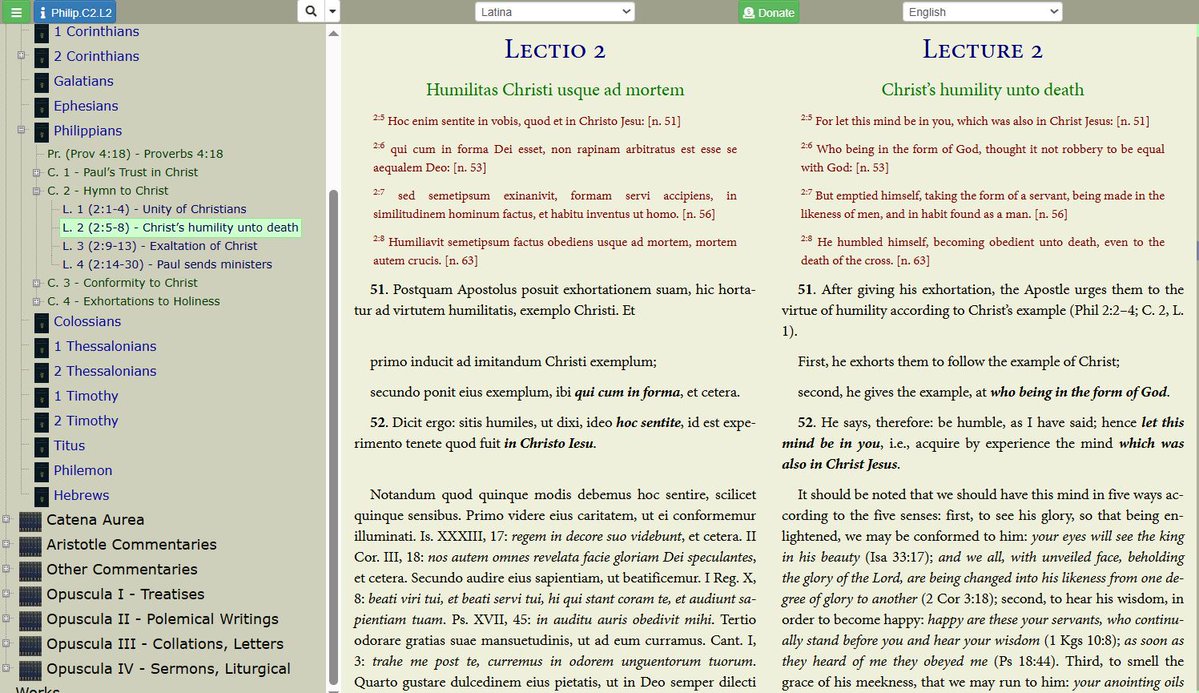
Task: Open Opuscula II - Polemical Writings
Action: pos(162,619)
